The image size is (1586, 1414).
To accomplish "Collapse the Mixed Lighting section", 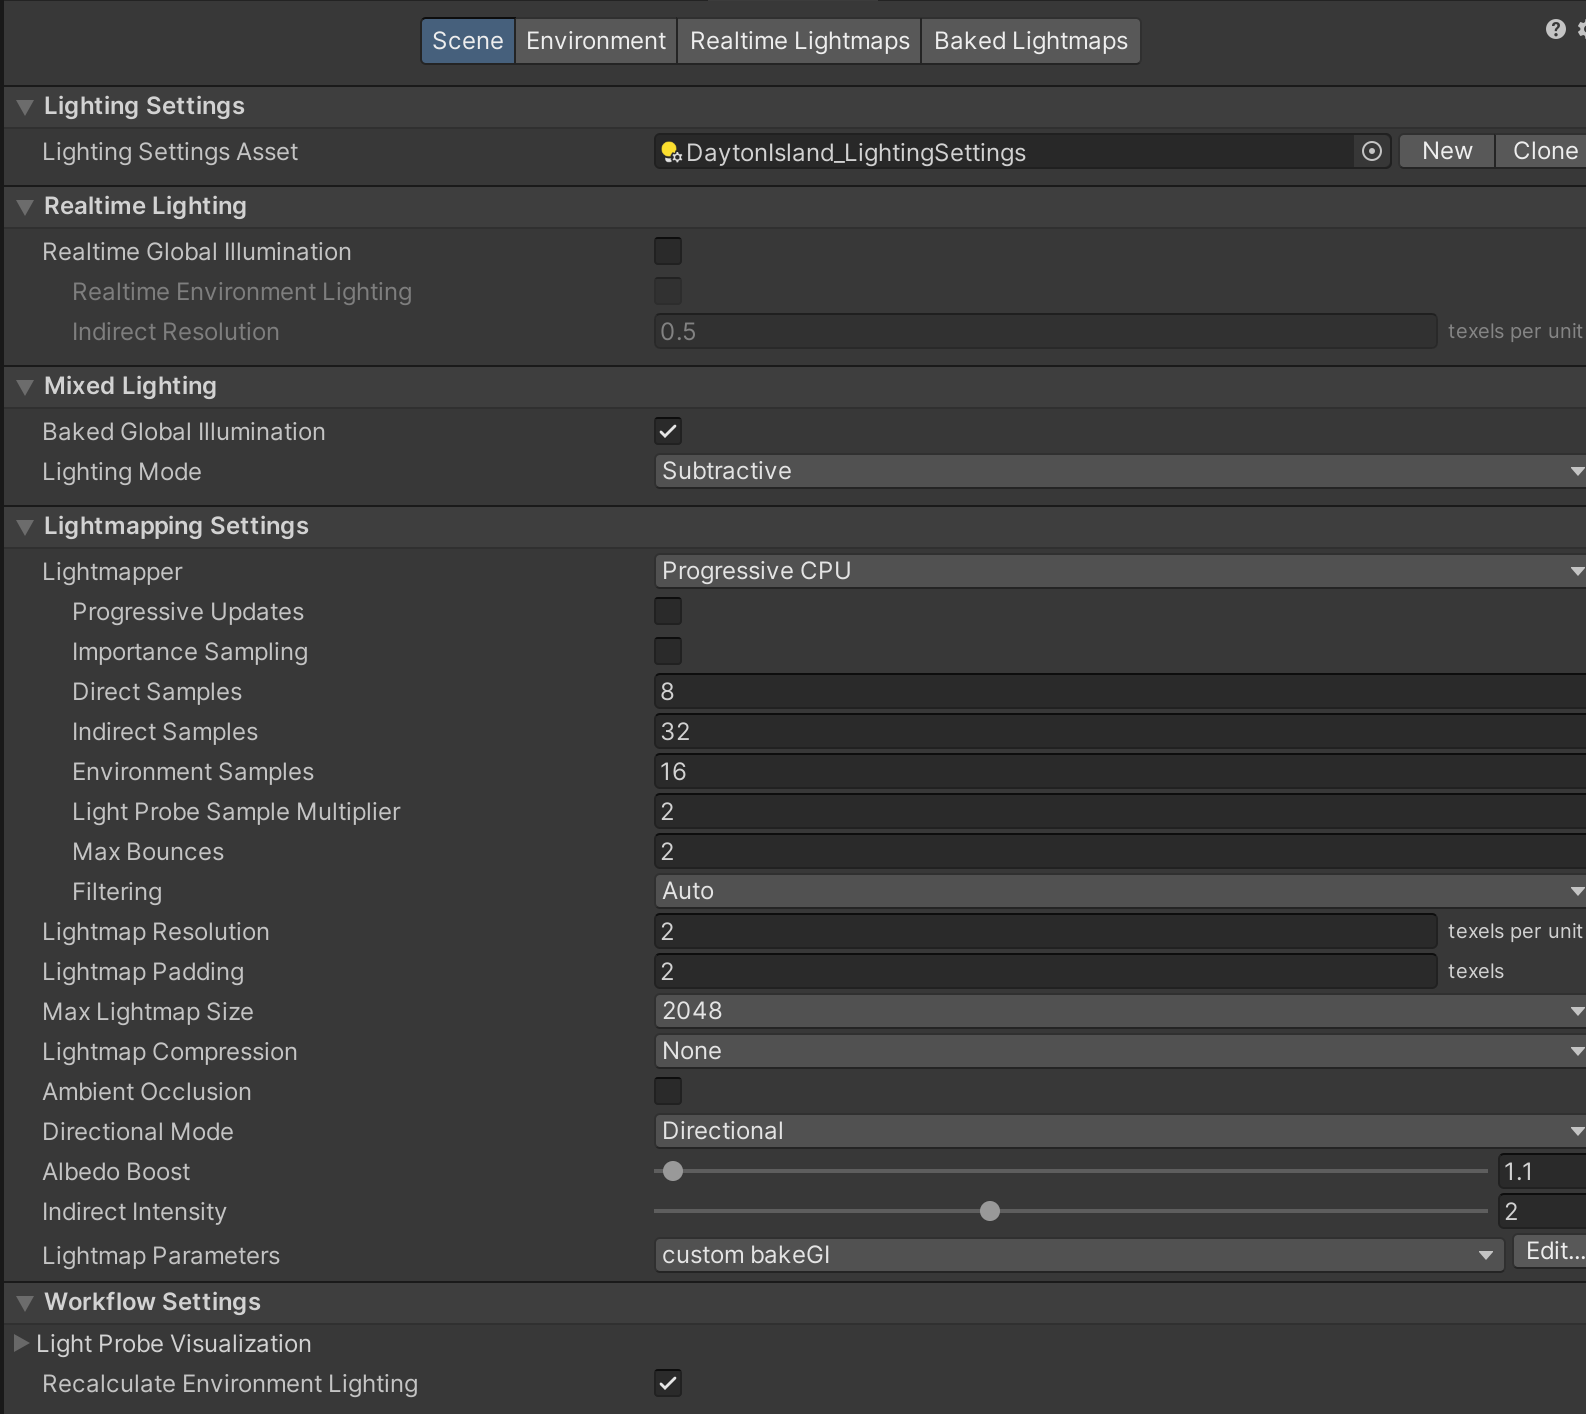I will coord(25,387).
